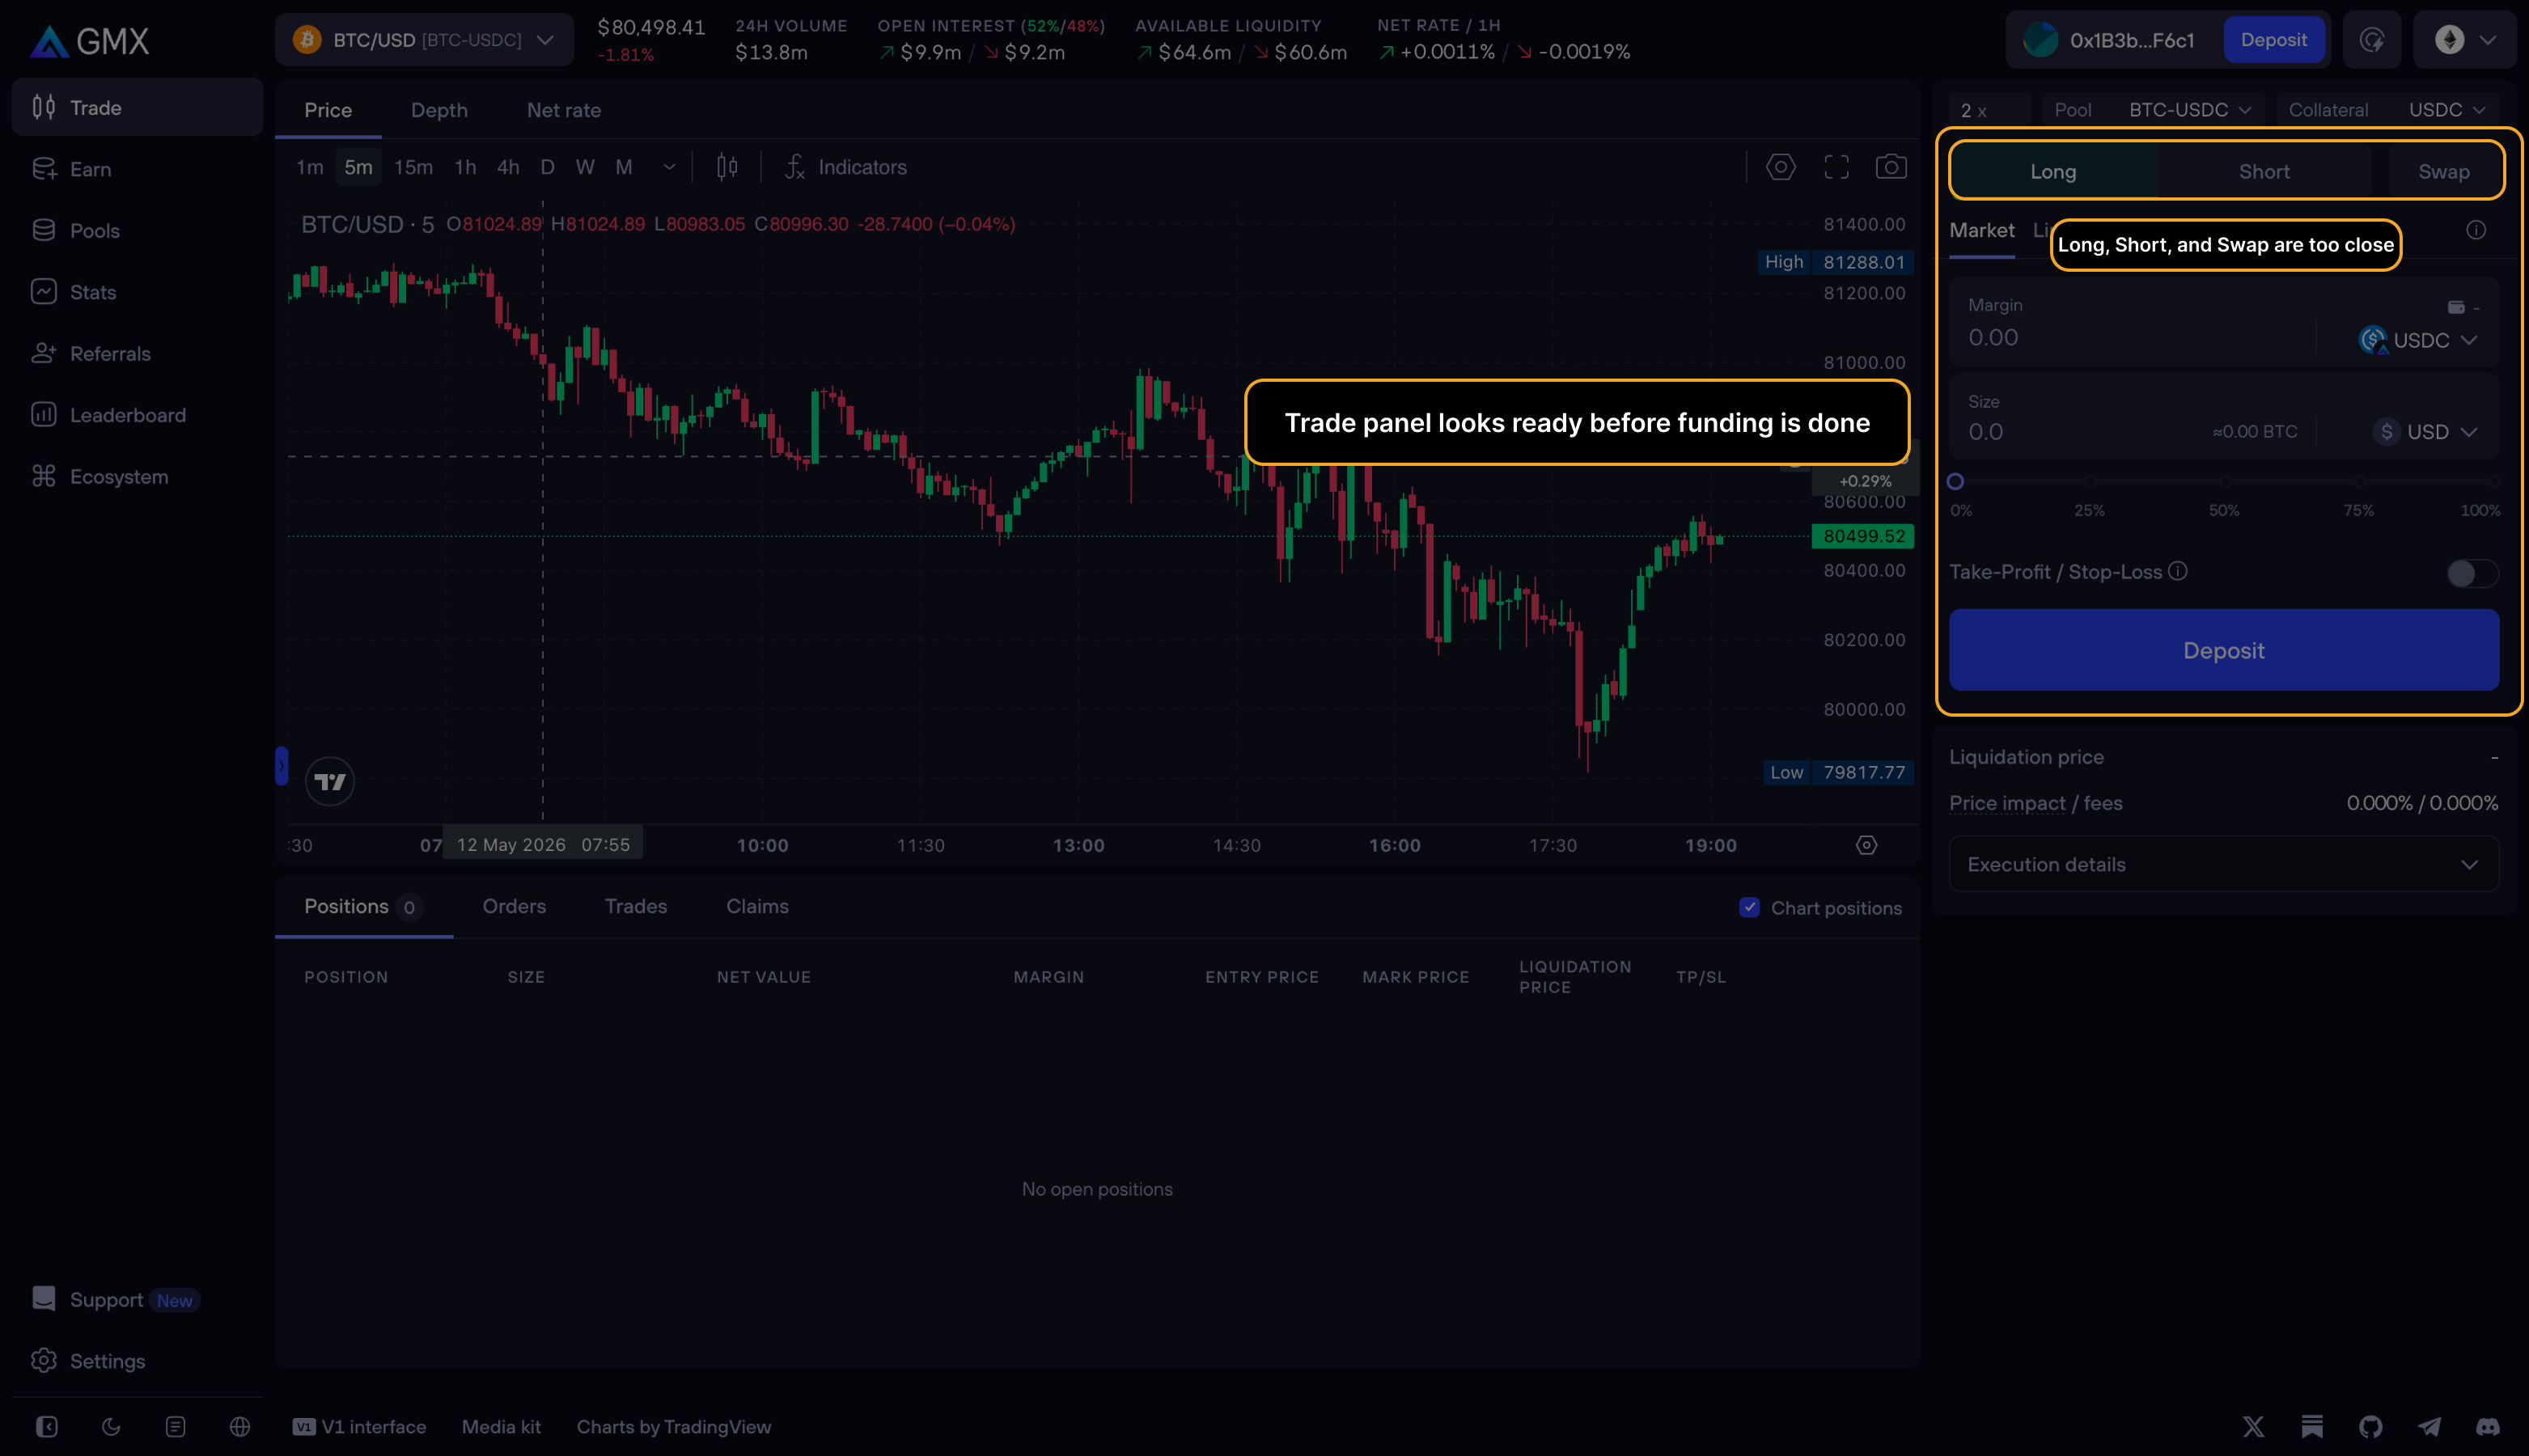Open the Ethereum network selector

coord(2465,40)
